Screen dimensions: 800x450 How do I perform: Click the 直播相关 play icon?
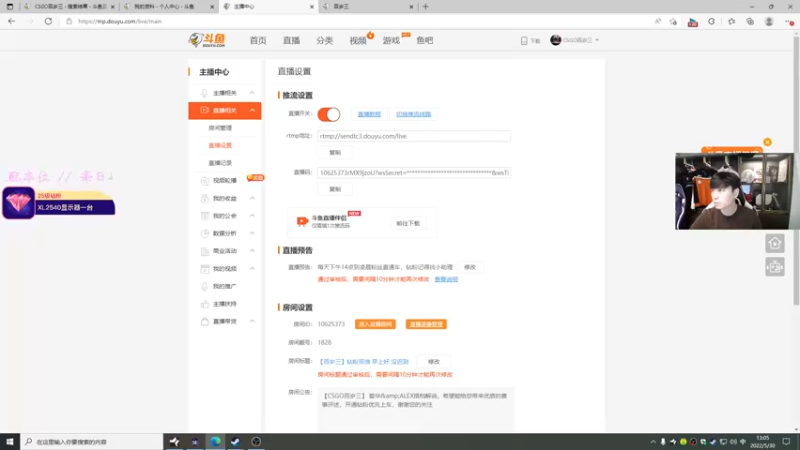coord(204,110)
